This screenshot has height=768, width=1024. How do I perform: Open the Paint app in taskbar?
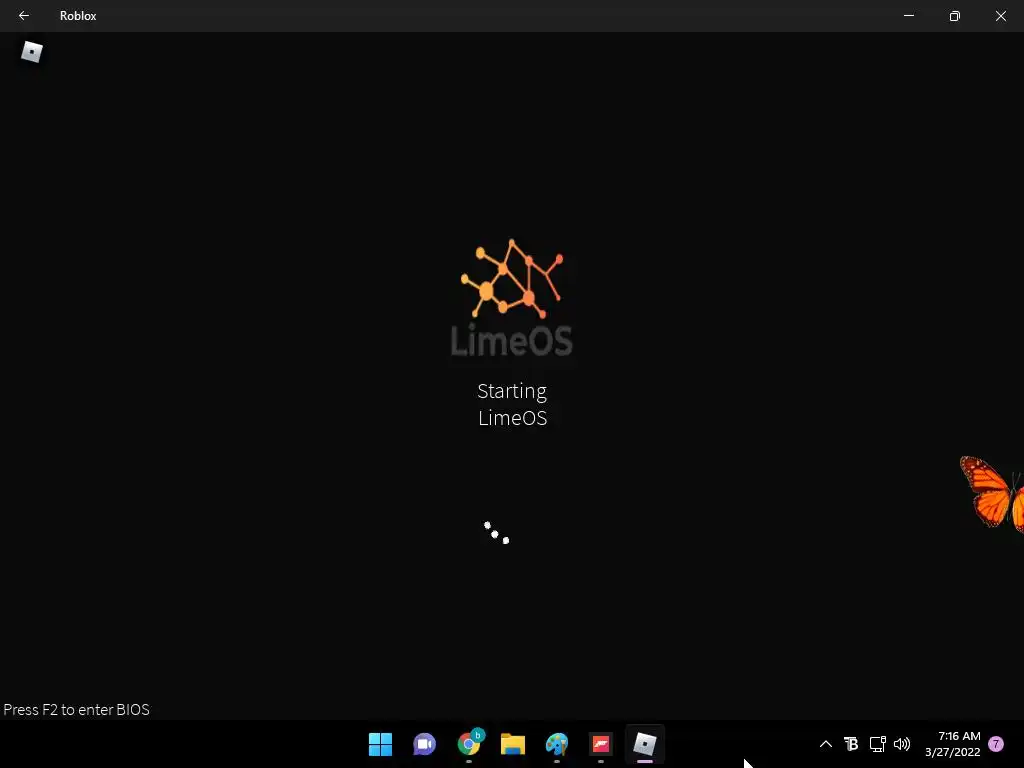click(x=557, y=744)
